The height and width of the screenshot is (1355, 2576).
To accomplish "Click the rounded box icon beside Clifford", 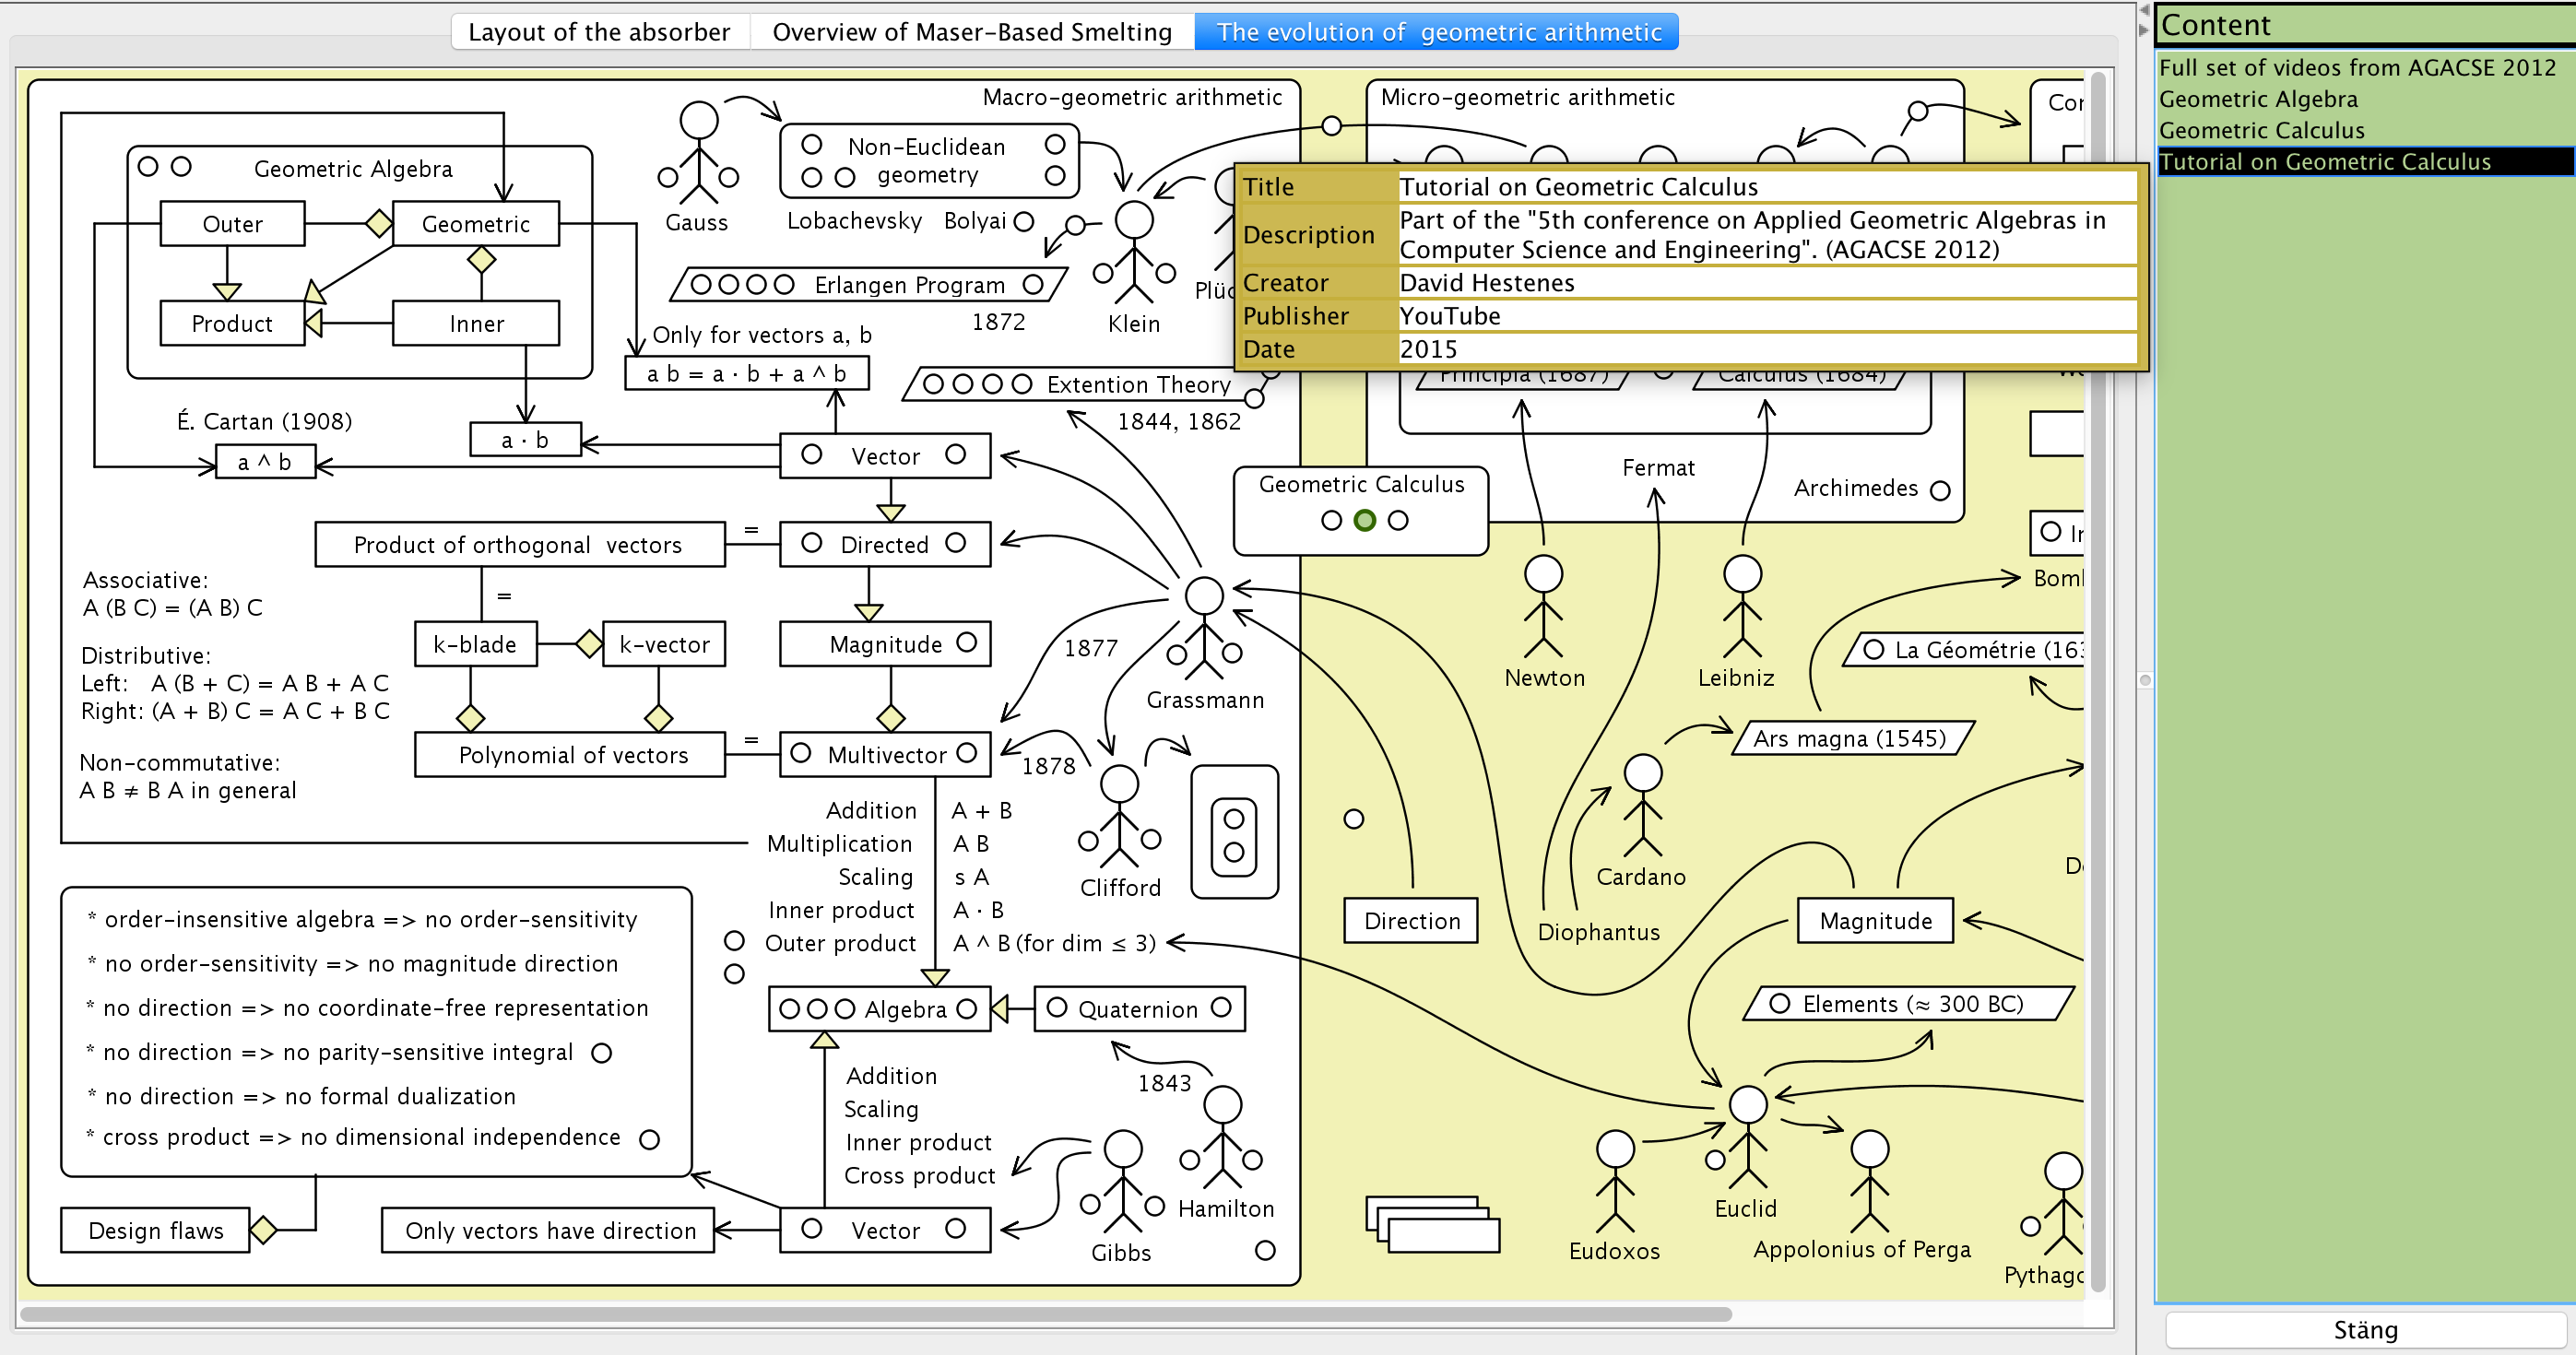I will coord(1234,833).
